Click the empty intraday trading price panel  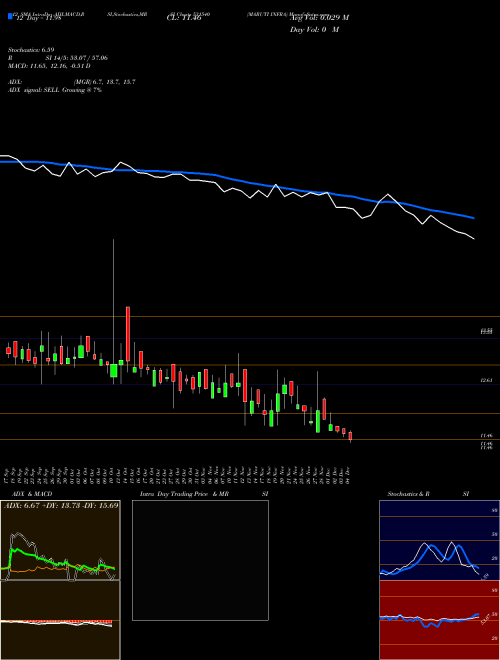click(200, 560)
